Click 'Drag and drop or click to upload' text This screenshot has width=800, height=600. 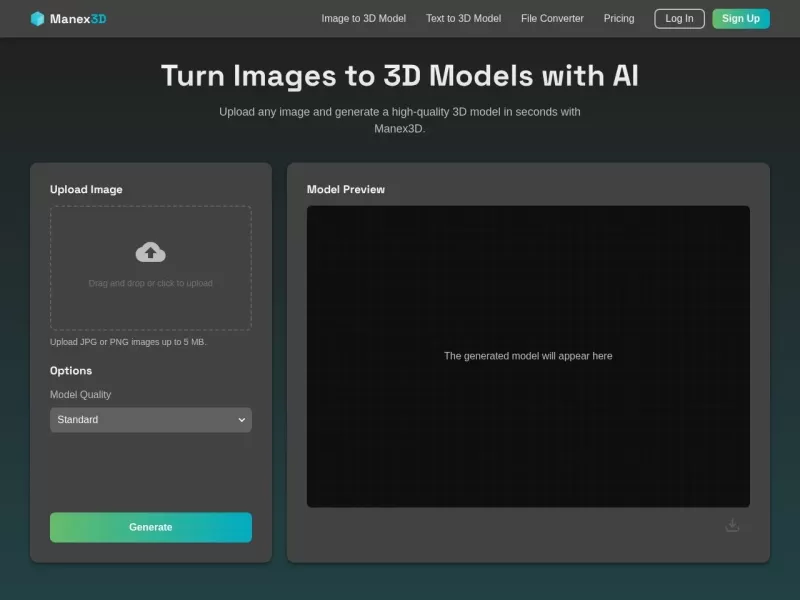pos(150,283)
